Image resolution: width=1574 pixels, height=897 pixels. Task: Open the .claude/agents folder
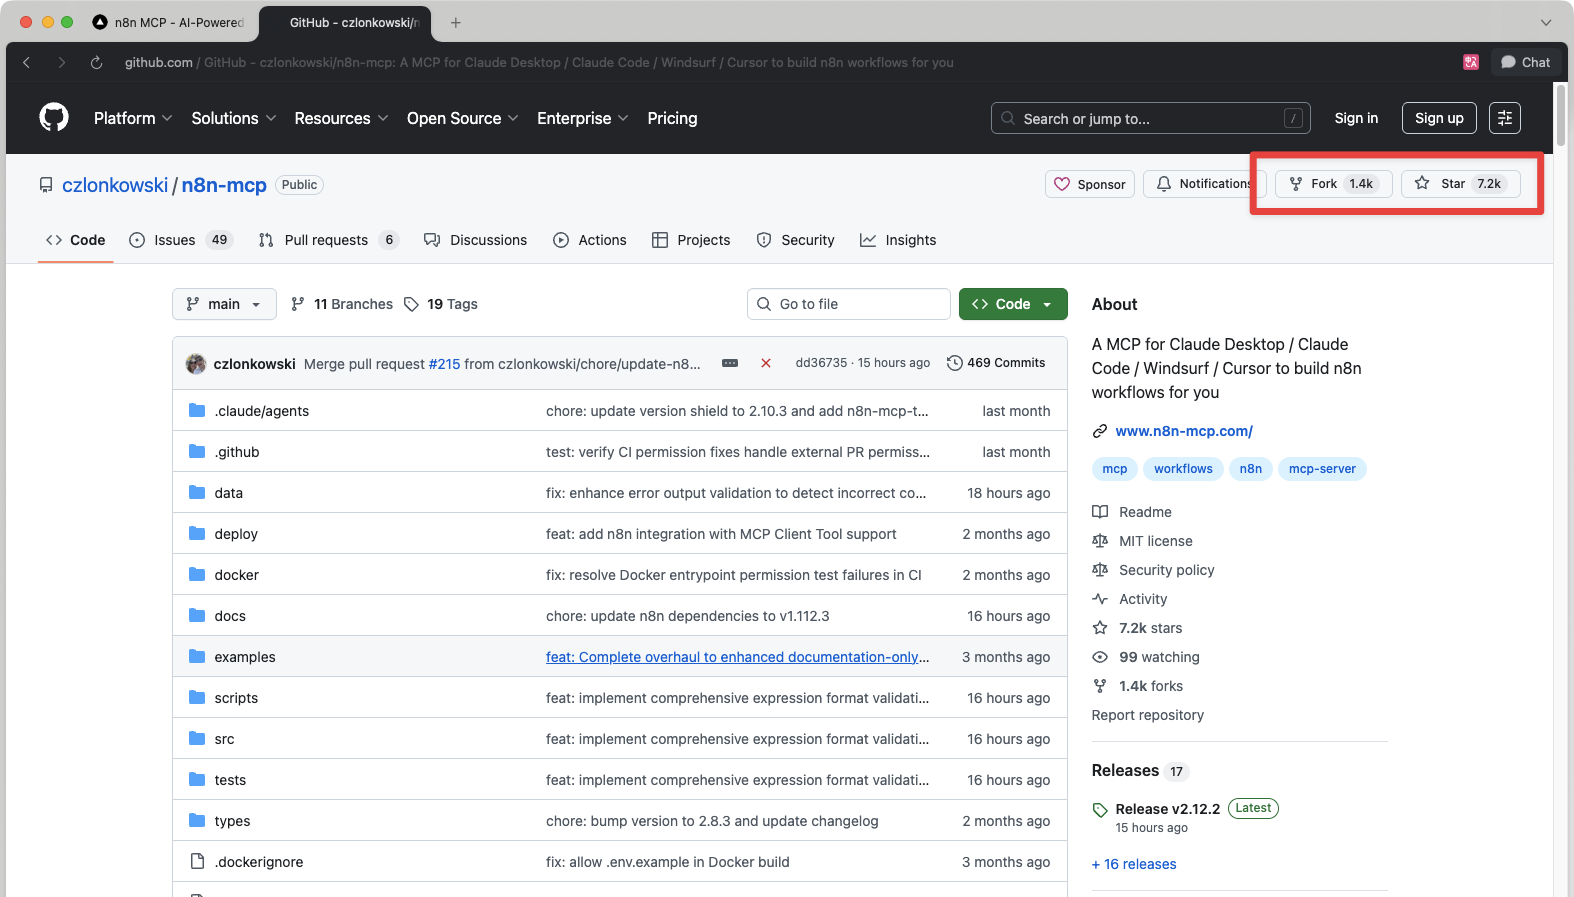(262, 411)
